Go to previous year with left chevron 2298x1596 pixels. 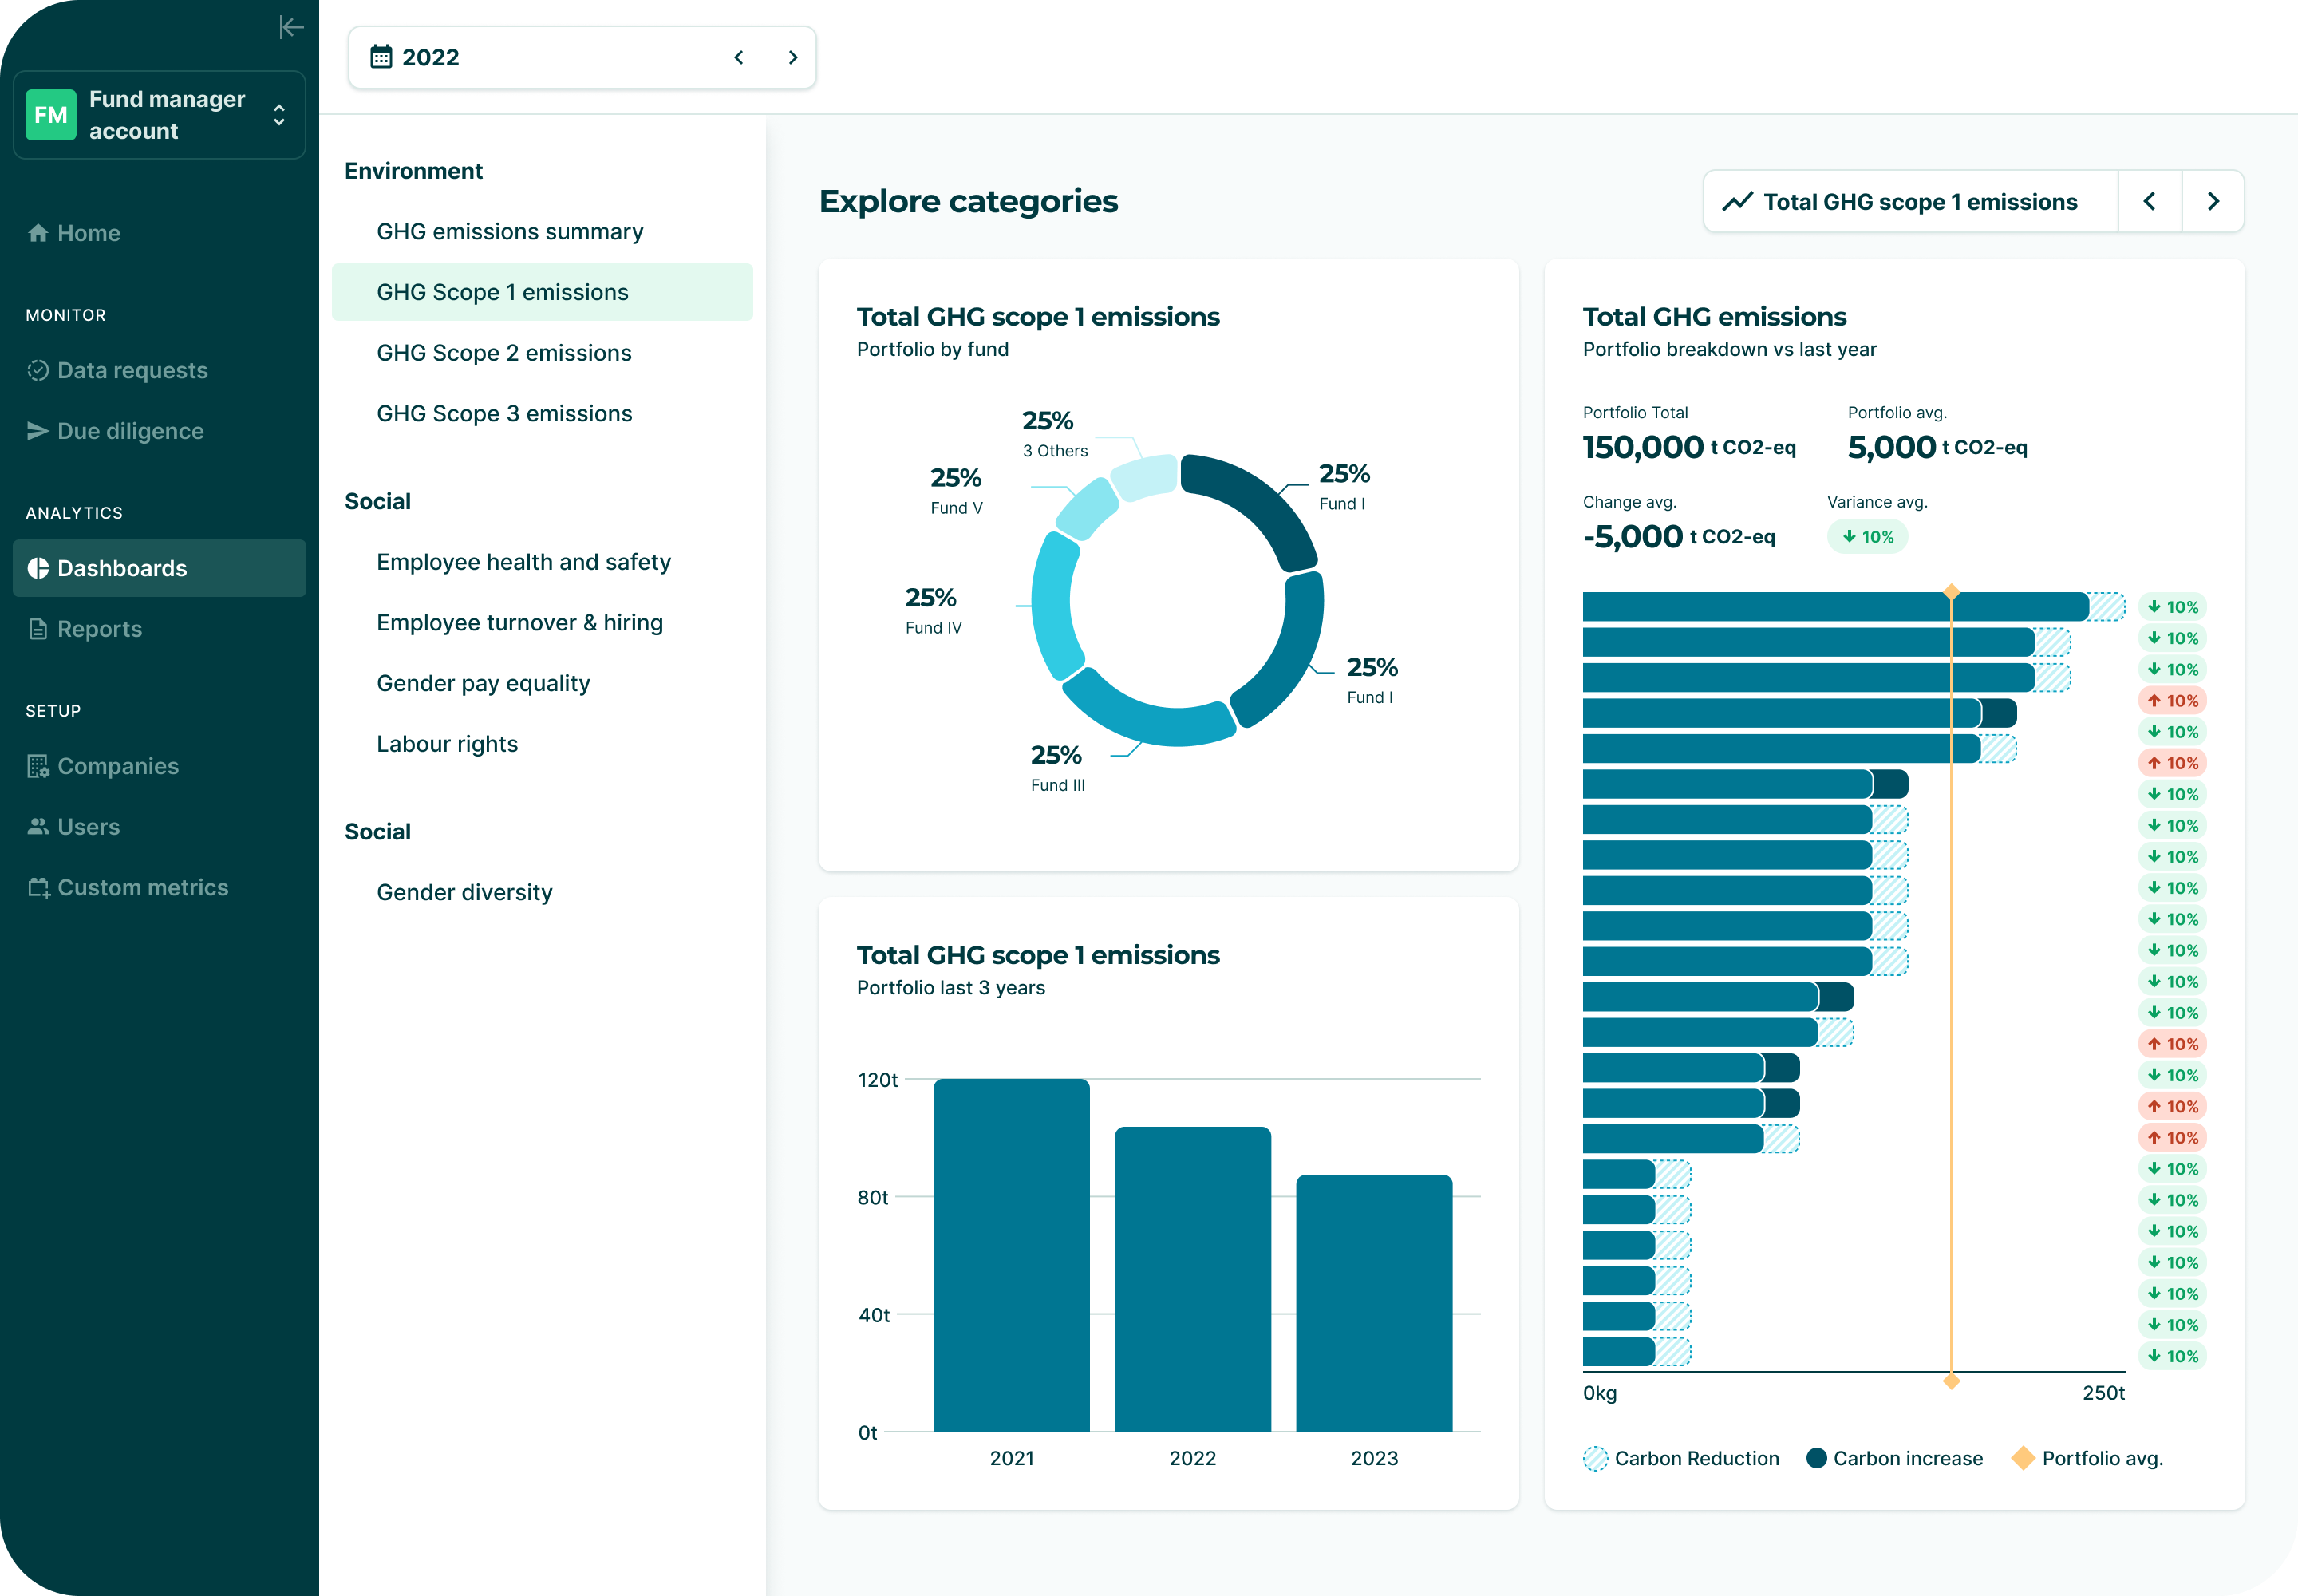[739, 57]
